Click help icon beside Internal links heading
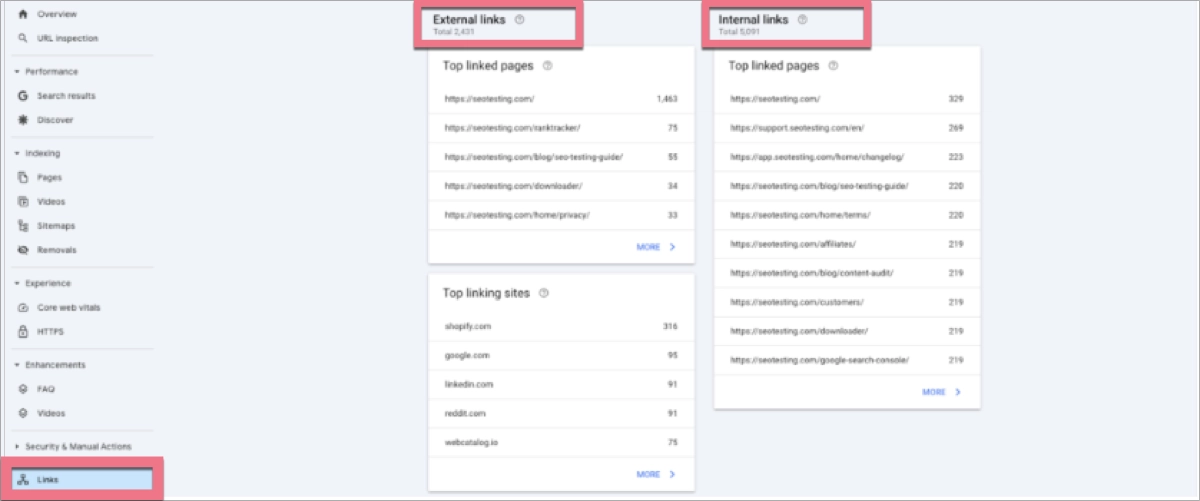Image resolution: width=1200 pixels, height=501 pixels. (x=803, y=19)
